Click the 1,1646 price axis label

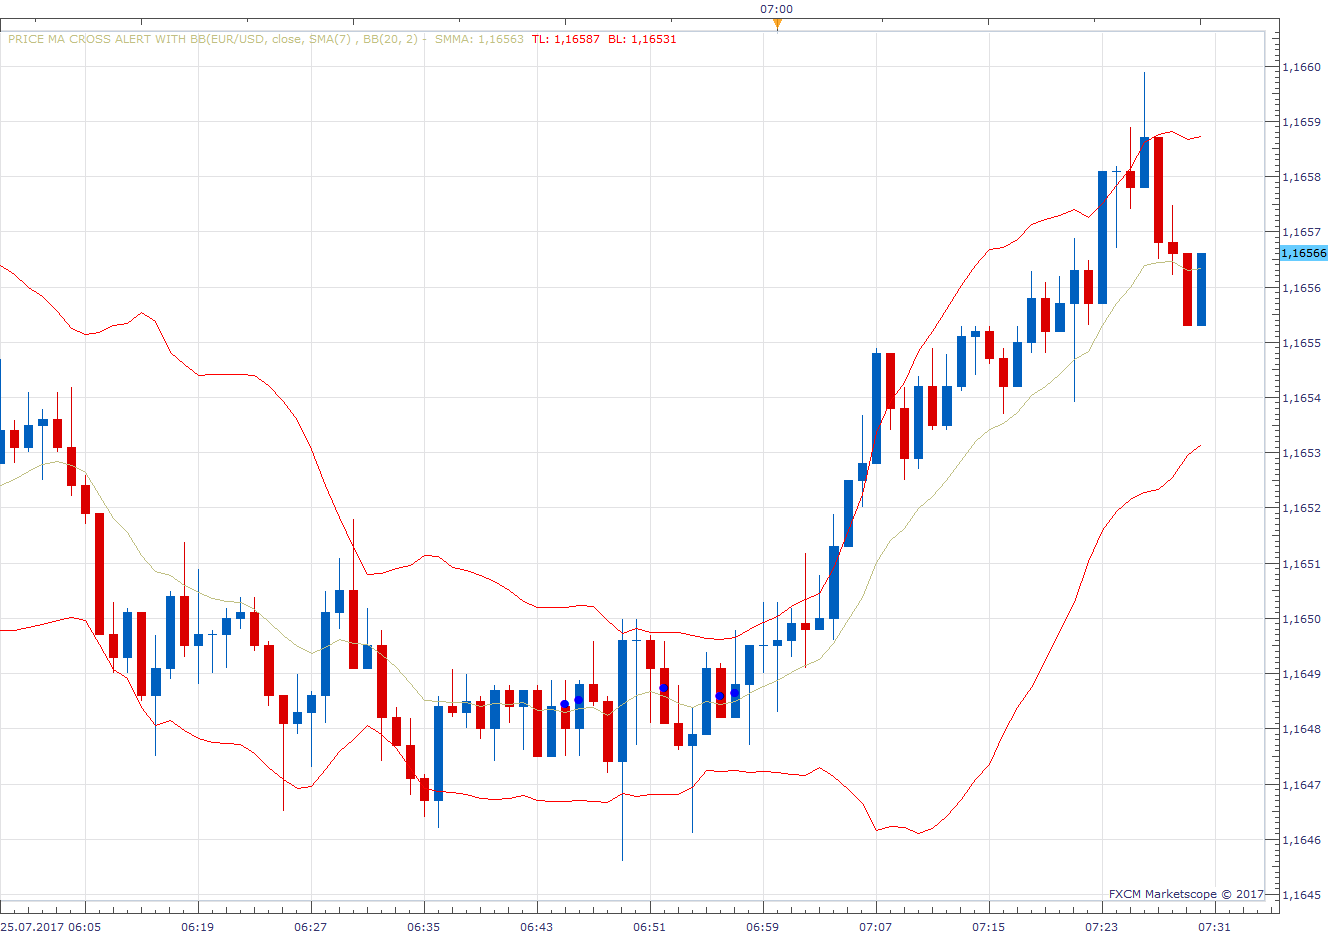point(1301,840)
